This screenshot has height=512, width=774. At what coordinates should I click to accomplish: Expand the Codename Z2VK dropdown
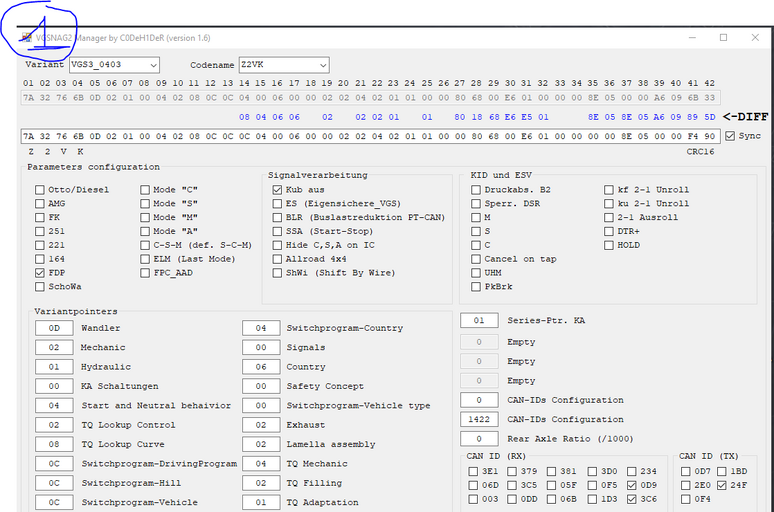tap(283, 65)
